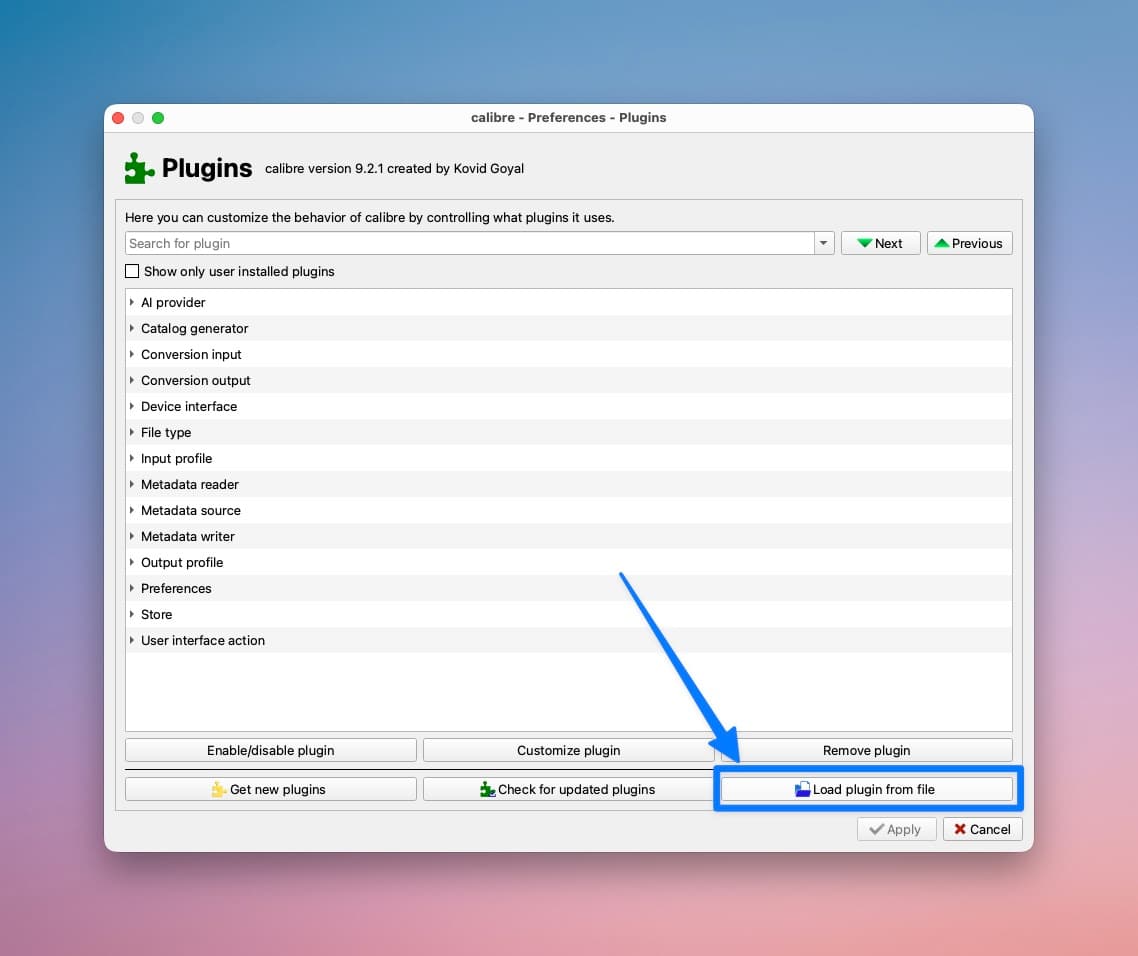Click the Load plugin from file document icon
This screenshot has width=1138, height=956.
pyautogui.click(x=802, y=789)
